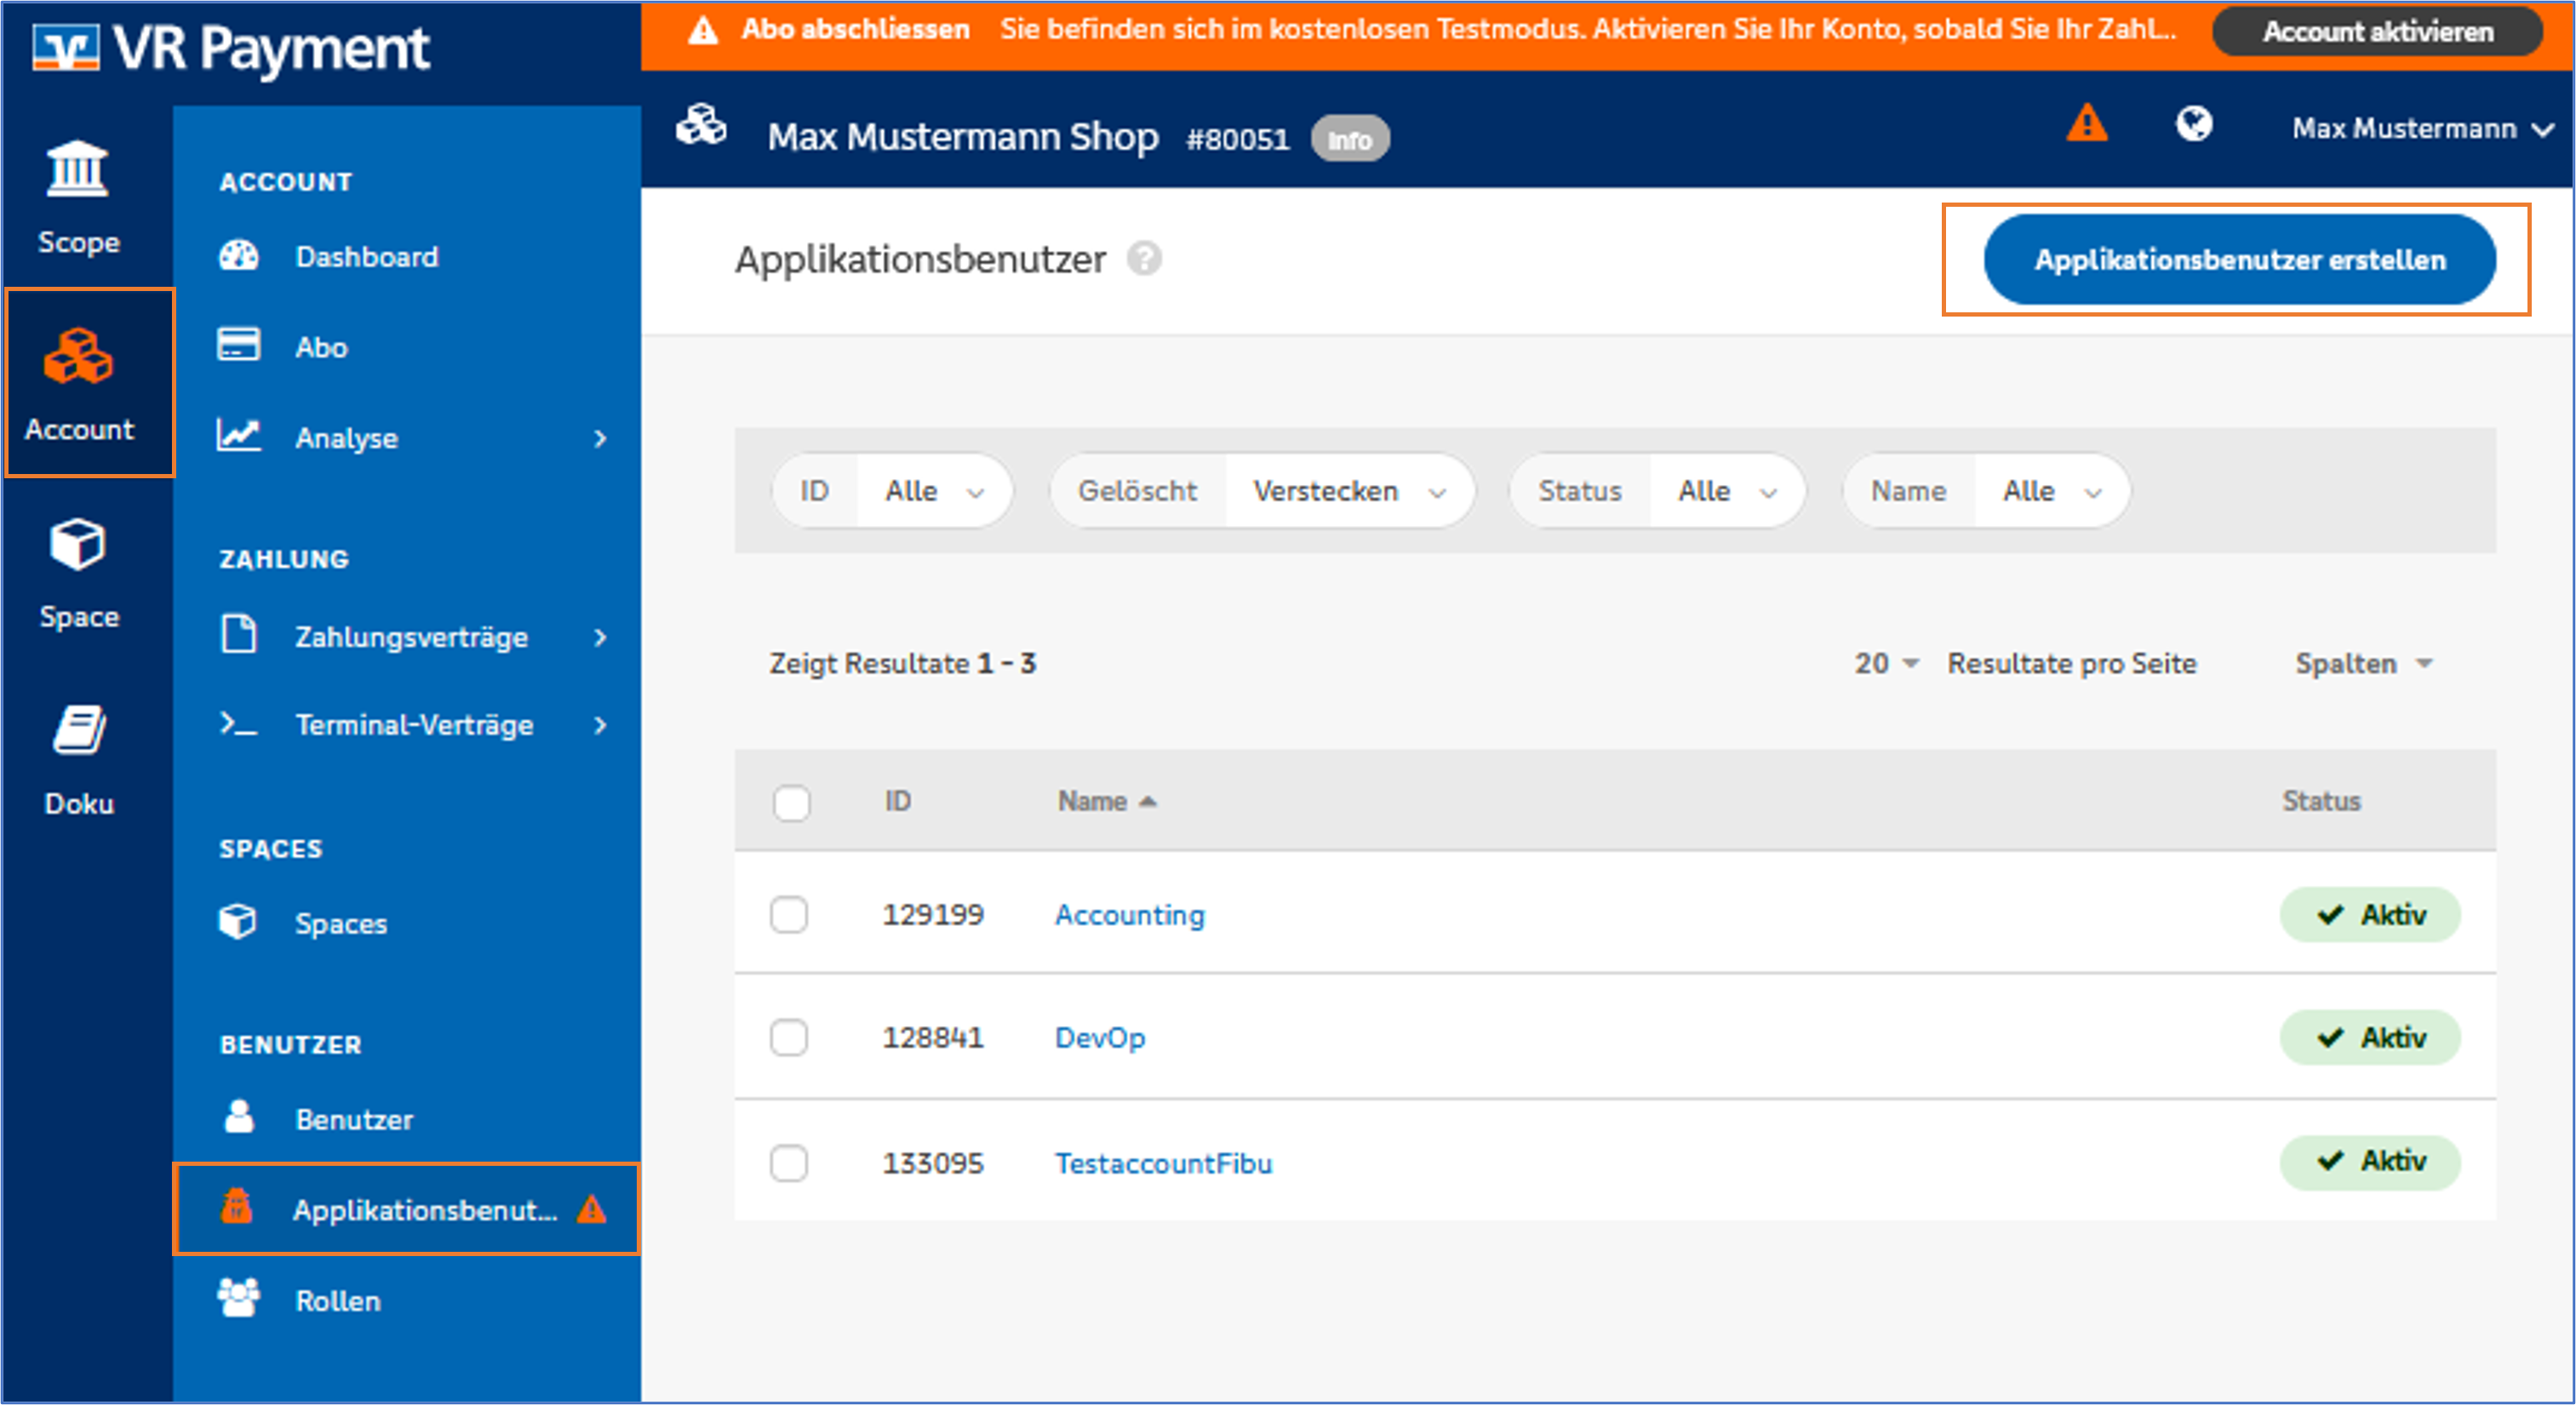
Task: Toggle the select-all checkbox in table header
Action: [792, 803]
